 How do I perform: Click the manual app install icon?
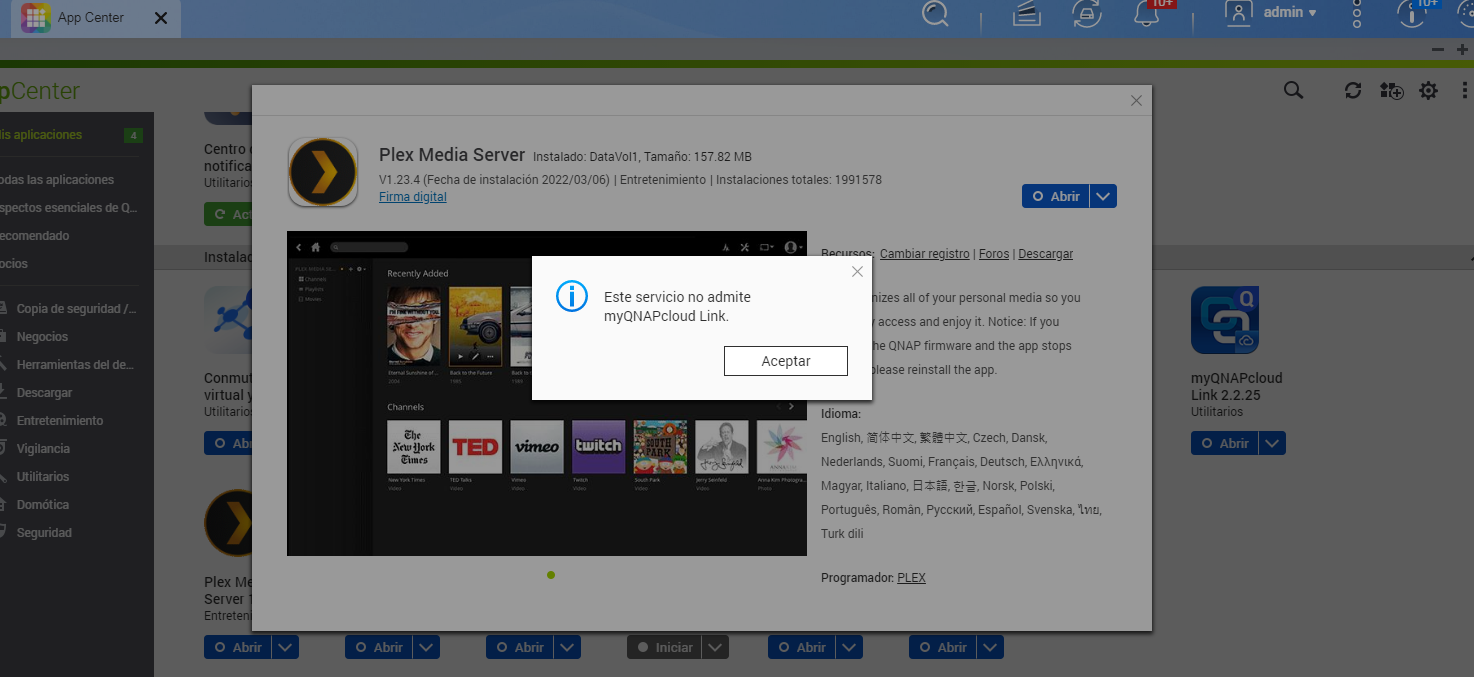(1390, 91)
